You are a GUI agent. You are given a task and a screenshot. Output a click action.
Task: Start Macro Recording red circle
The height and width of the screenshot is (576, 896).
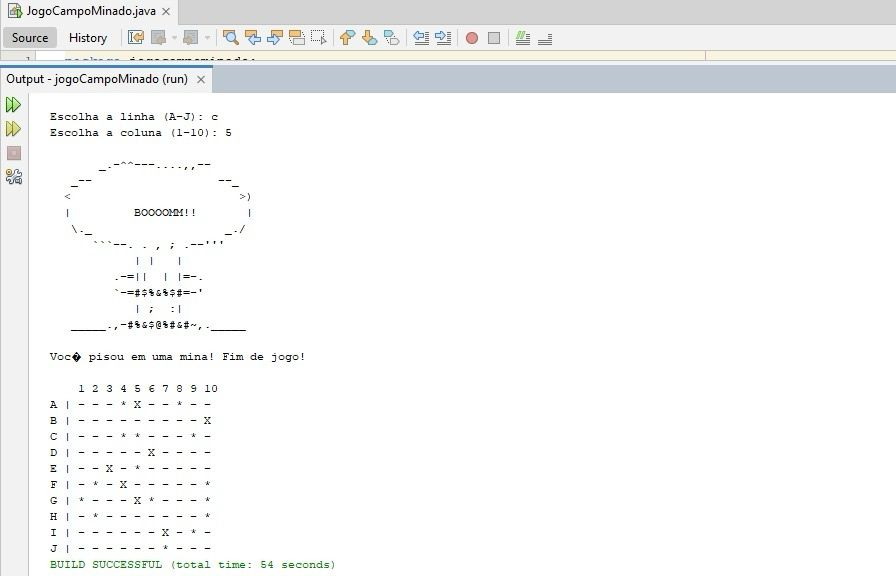472,38
